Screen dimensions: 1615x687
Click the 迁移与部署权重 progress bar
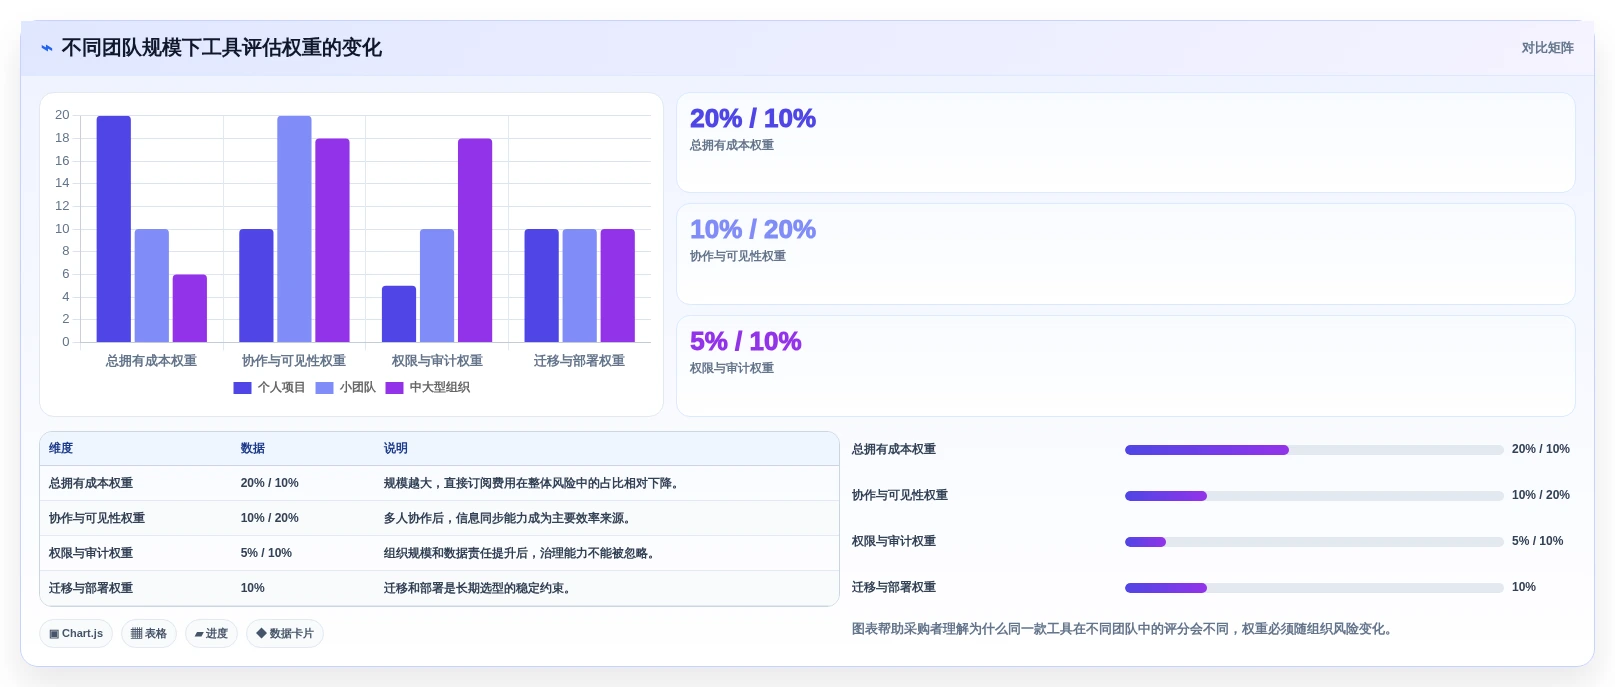pos(1314,588)
